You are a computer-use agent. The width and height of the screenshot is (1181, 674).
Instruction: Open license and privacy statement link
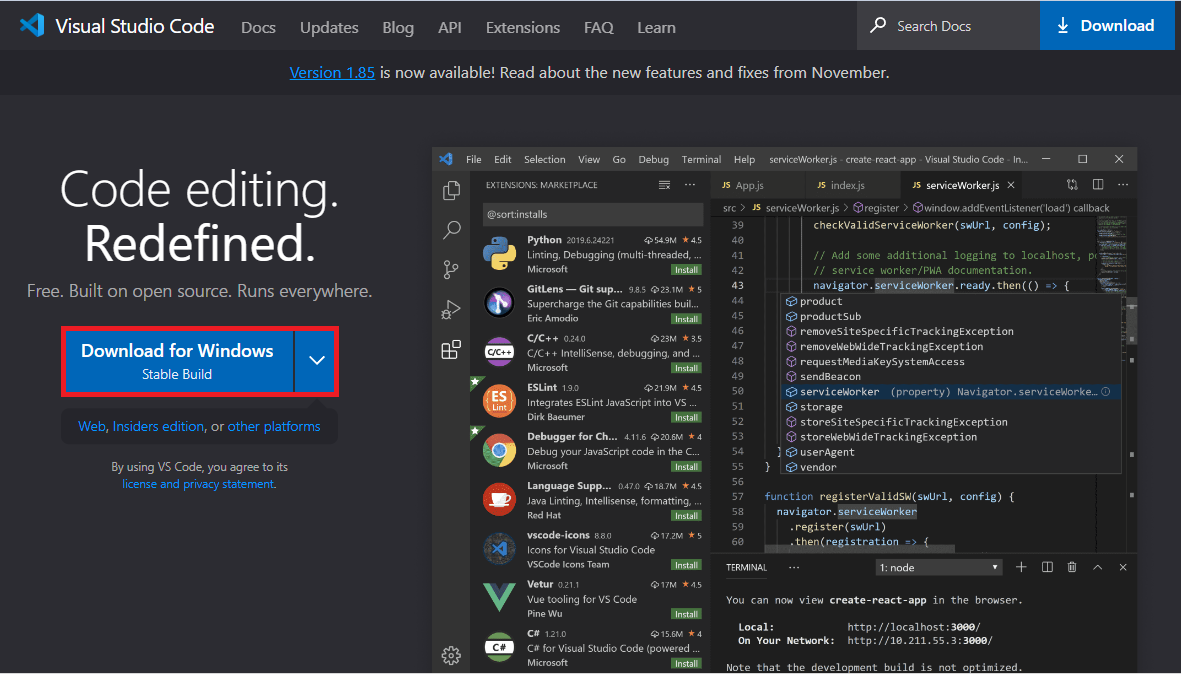coord(198,484)
